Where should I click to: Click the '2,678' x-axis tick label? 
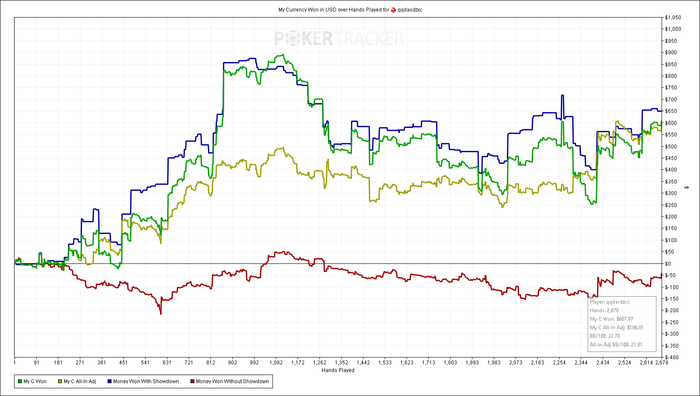click(661, 363)
